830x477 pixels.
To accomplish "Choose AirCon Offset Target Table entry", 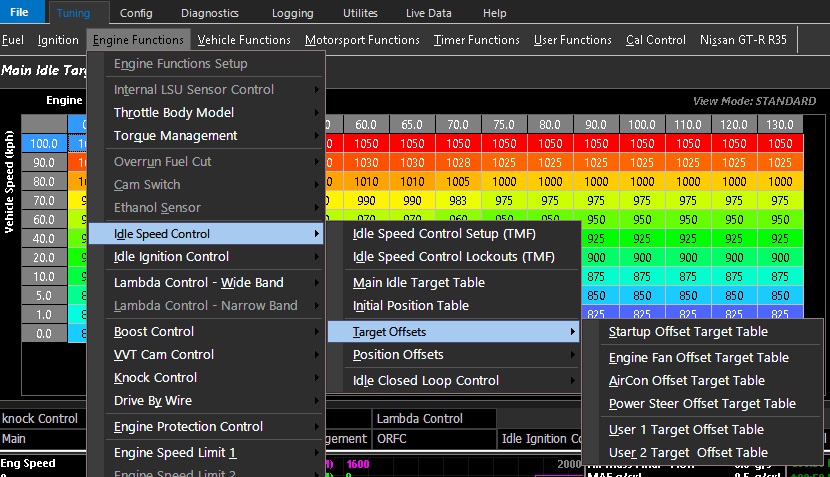I will [x=686, y=380].
